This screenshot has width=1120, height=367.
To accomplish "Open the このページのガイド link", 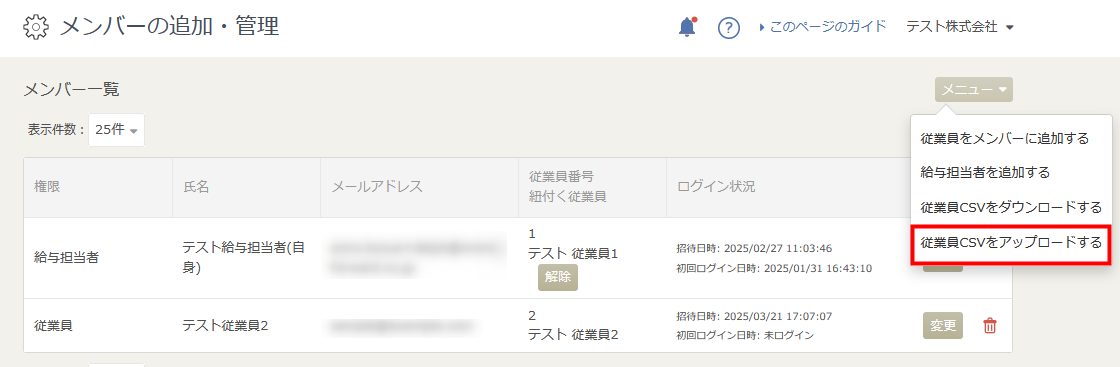I will pyautogui.click(x=828, y=27).
